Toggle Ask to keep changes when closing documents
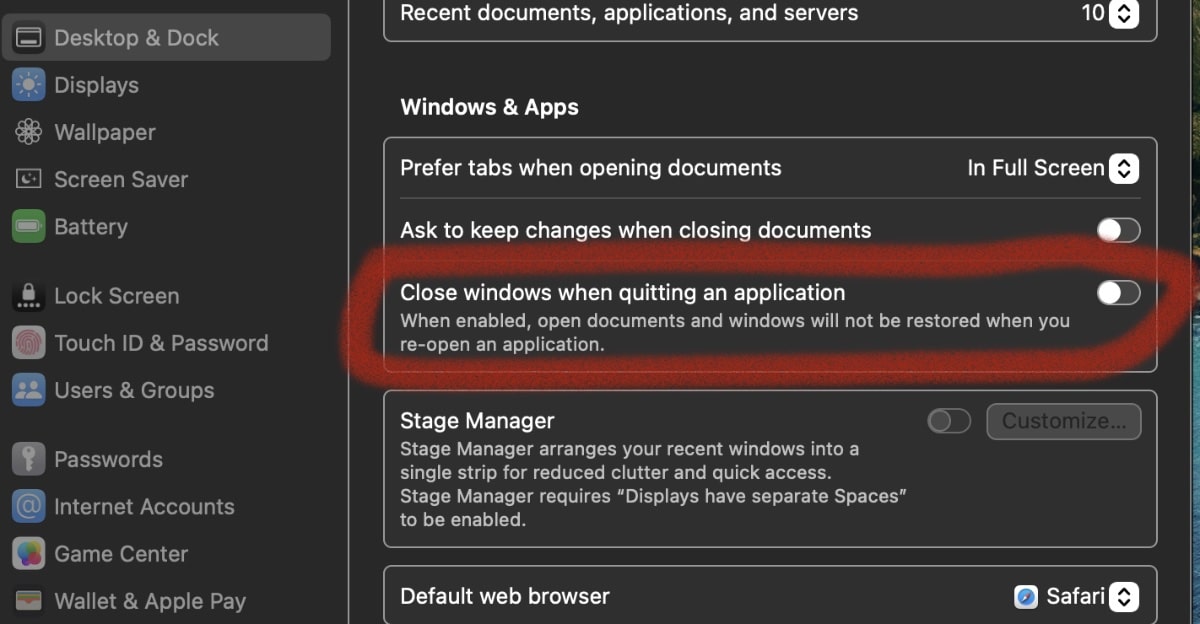 (x=1118, y=230)
